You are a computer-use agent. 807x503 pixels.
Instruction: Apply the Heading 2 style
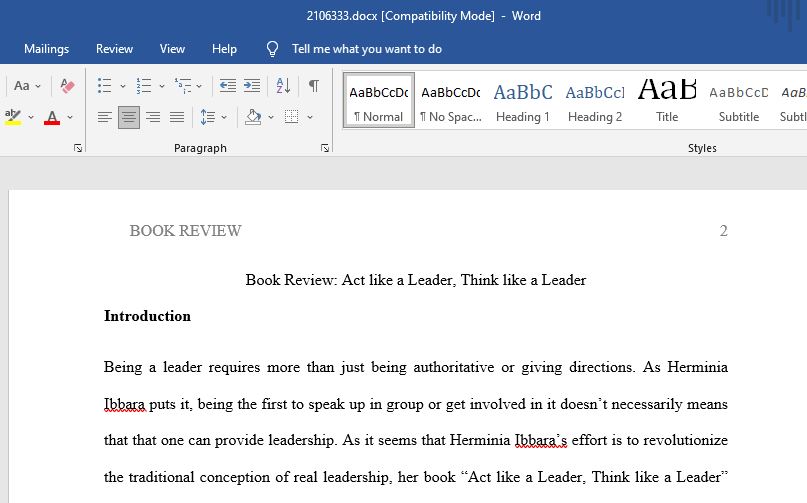click(x=595, y=100)
